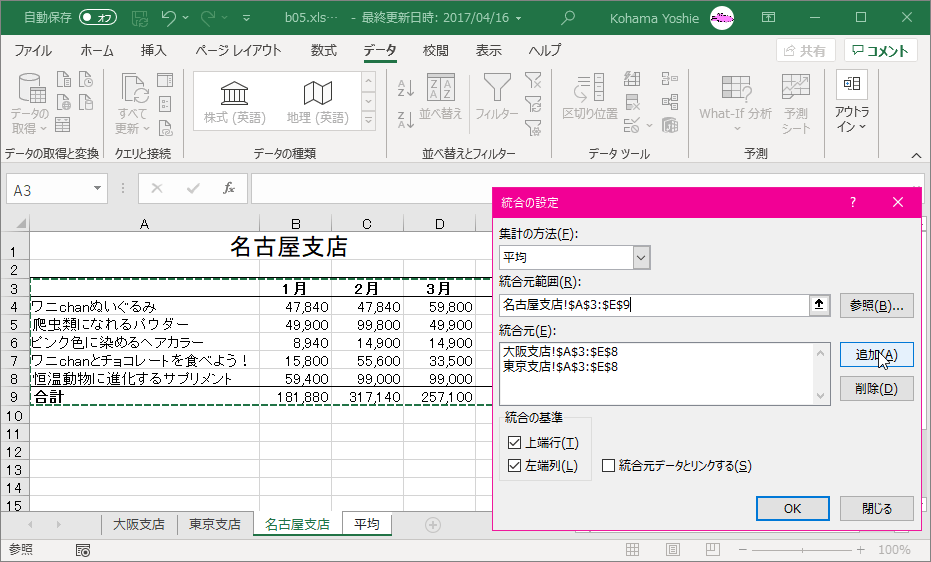931x562 pixels.
Task: Enable 統合元データとリンクする checkbox
Action: [x=609, y=465]
